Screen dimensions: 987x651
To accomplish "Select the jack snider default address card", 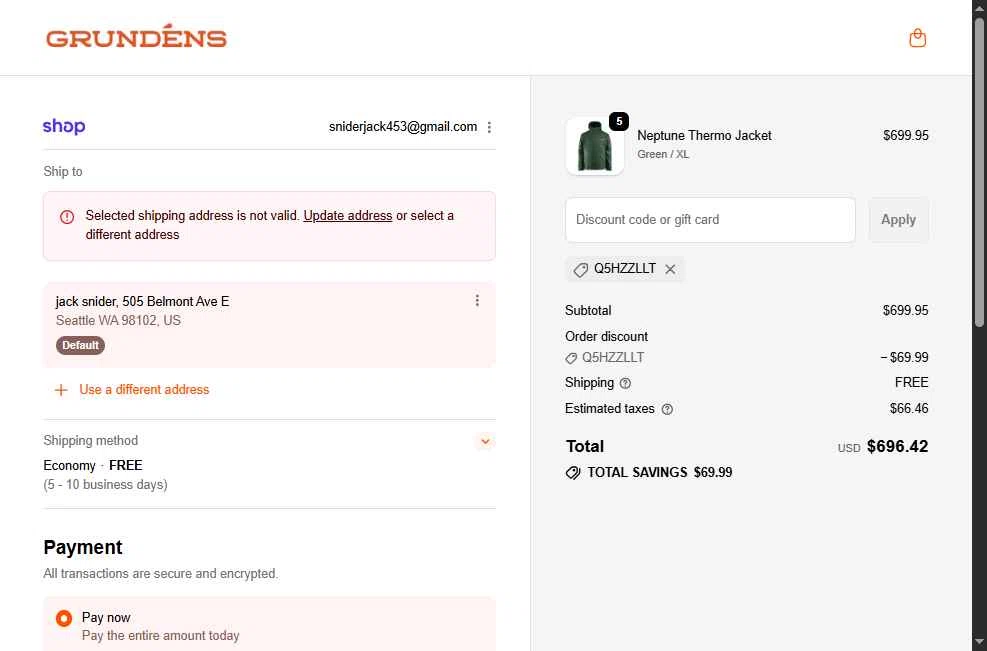I will click(269, 324).
